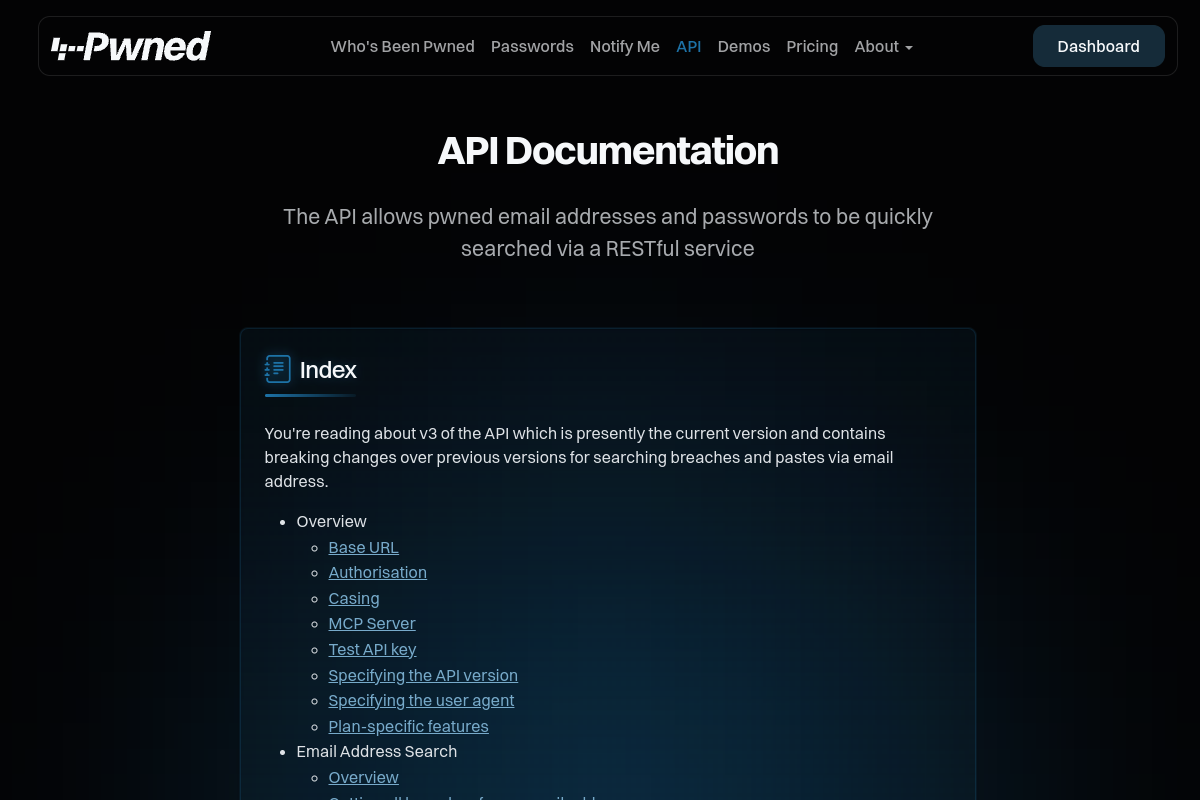
Task: Open Who's Been Pwned page
Action: (x=403, y=46)
